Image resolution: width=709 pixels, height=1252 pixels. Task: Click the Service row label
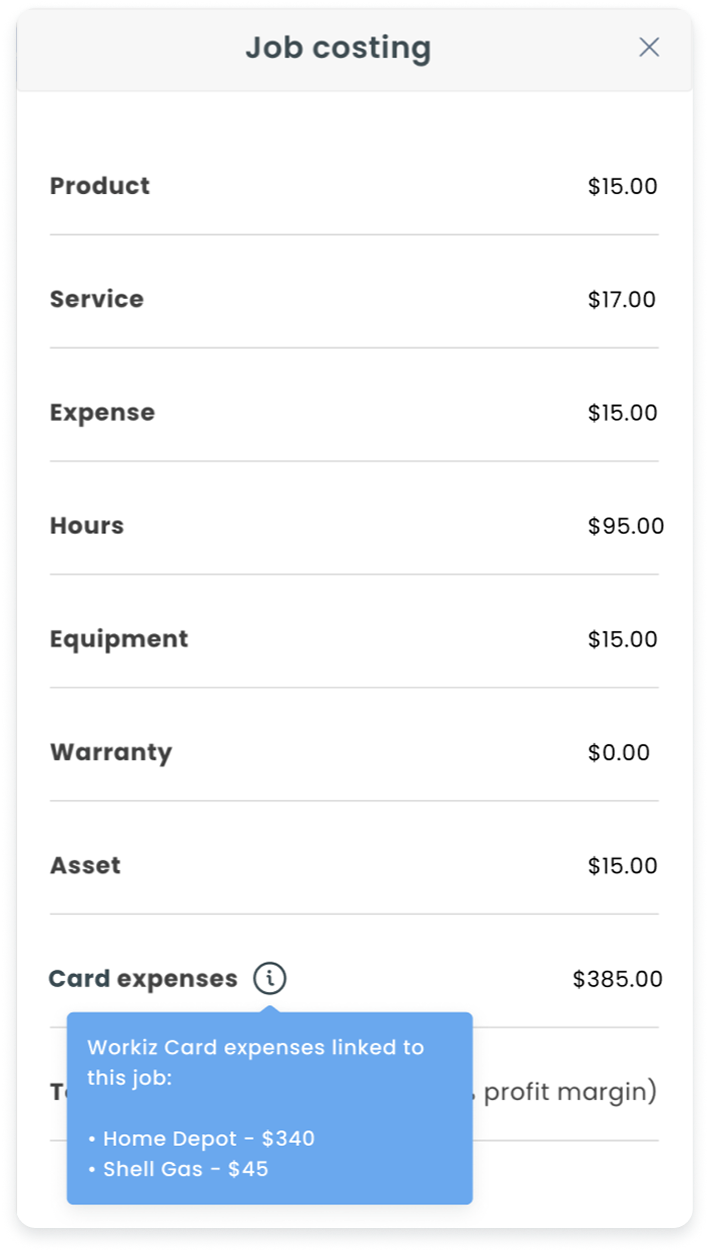coord(97,299)
